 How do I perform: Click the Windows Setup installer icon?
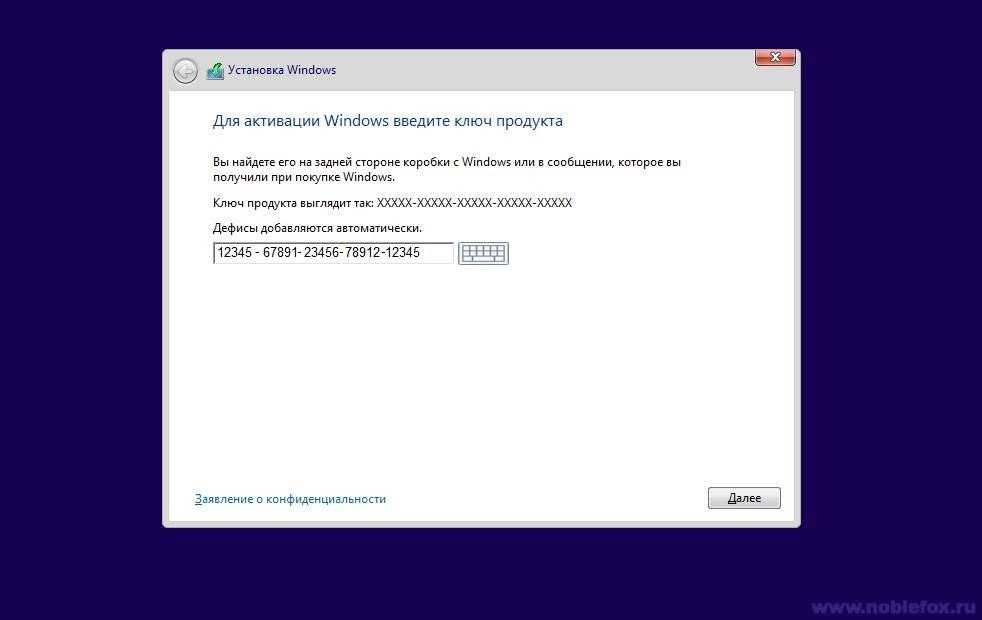(215, 71)
